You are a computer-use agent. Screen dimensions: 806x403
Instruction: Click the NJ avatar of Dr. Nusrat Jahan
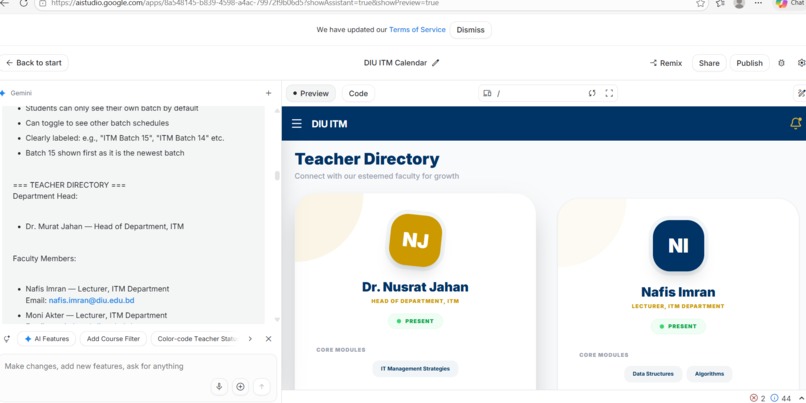[x=415, y=241]
